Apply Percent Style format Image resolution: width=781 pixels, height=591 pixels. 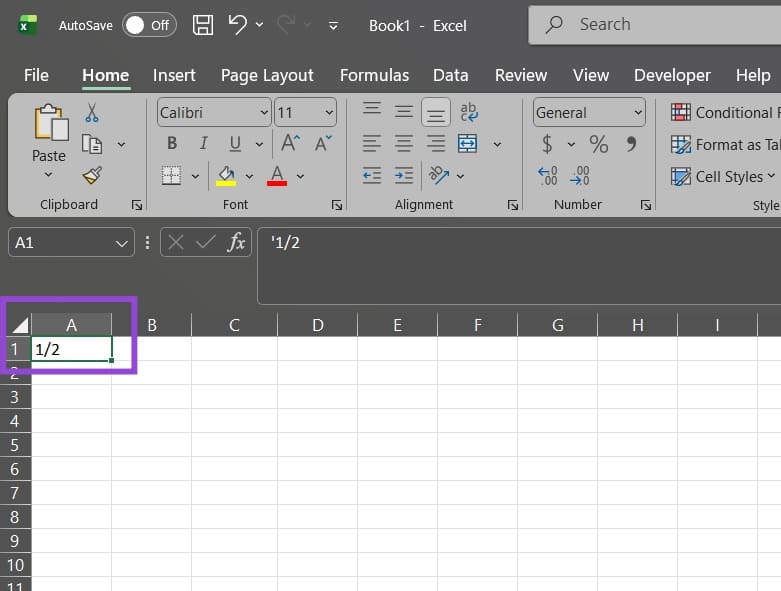598,144
